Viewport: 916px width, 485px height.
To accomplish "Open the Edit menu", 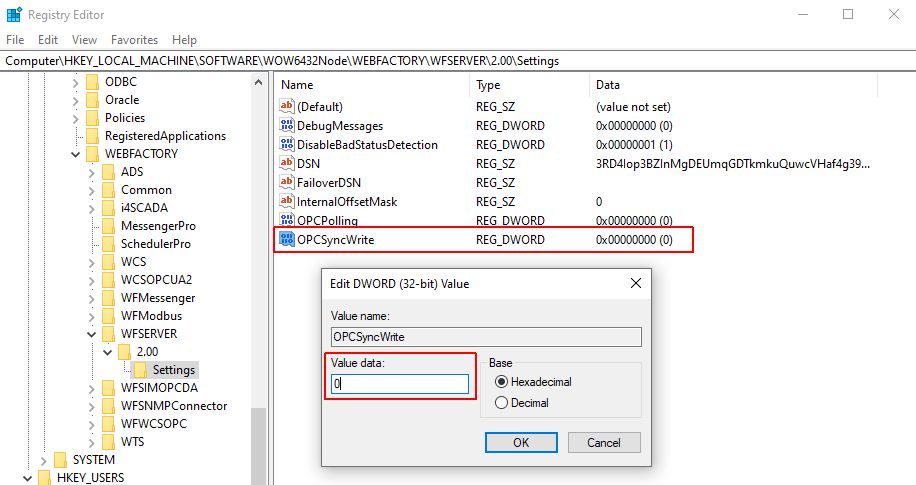I will pos(48,40).
